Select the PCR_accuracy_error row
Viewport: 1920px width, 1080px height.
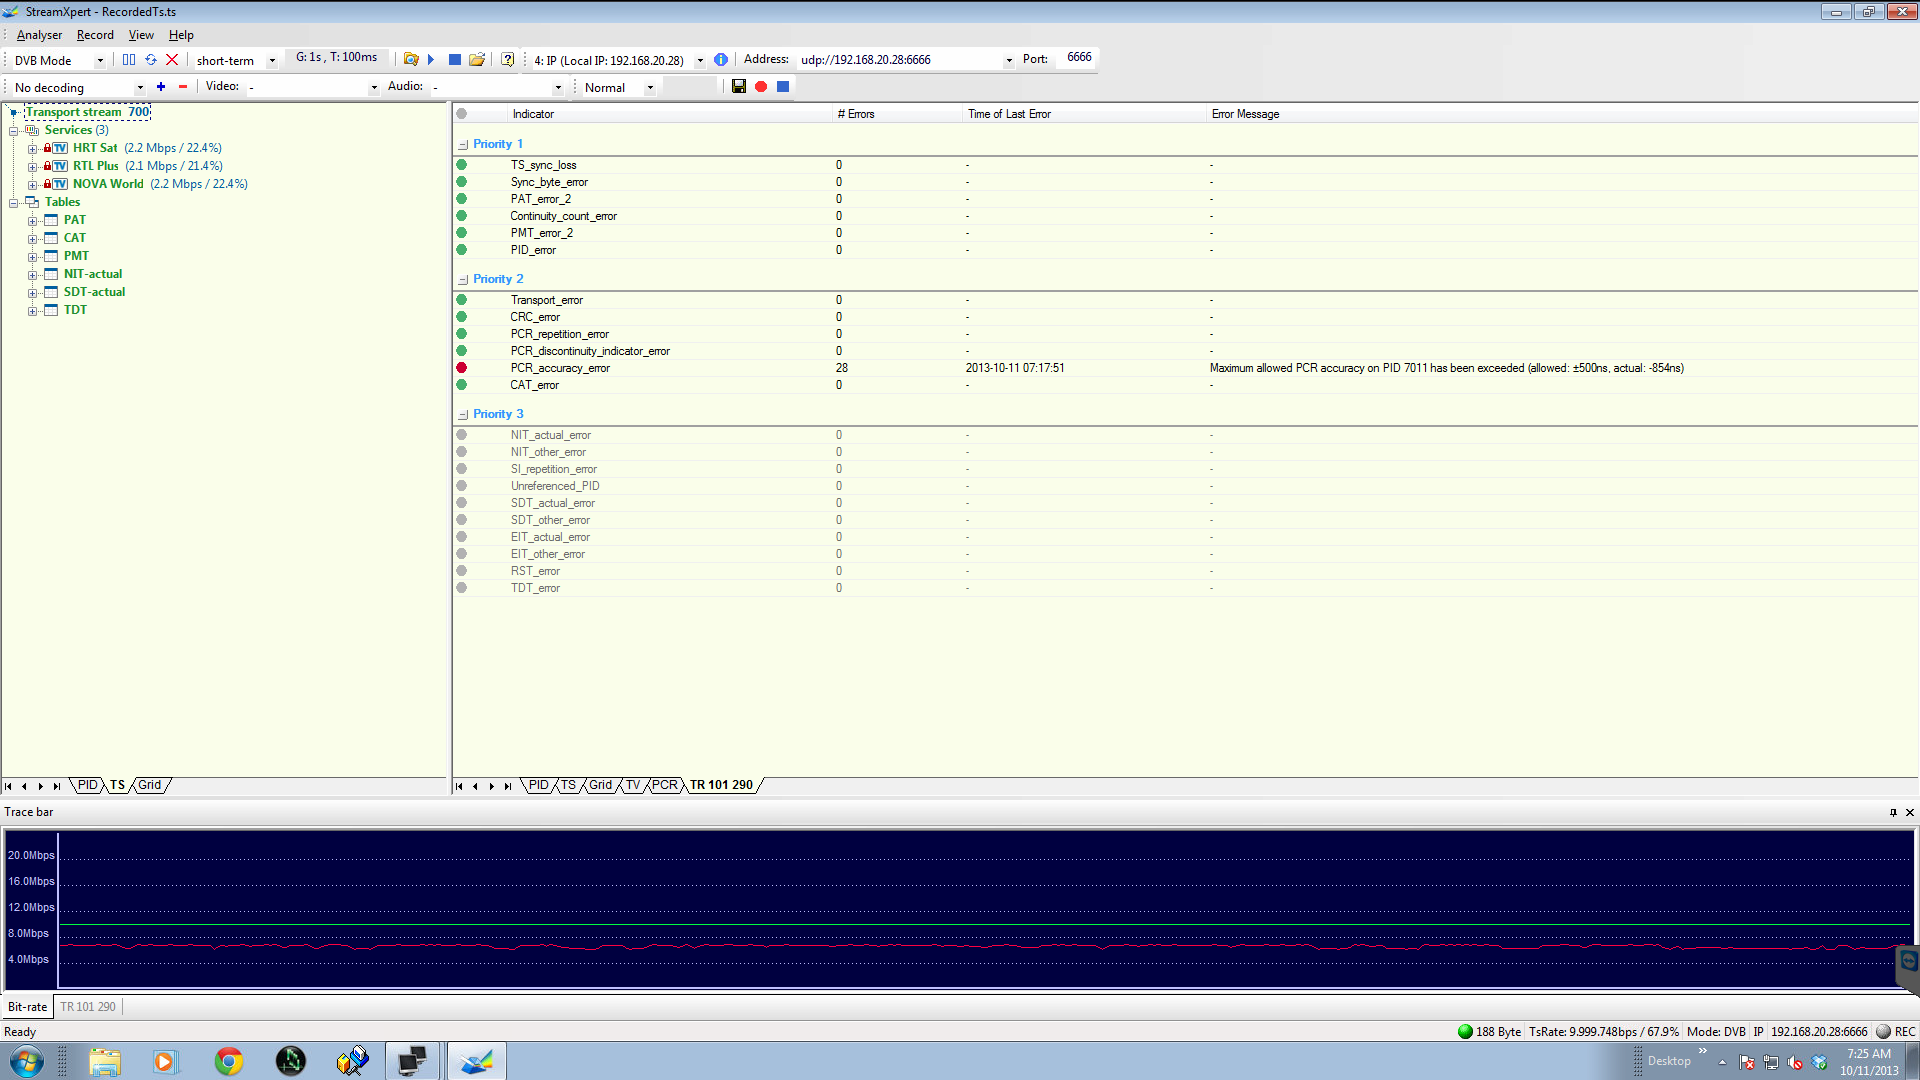pyautogui.click(x=560, y=368)
